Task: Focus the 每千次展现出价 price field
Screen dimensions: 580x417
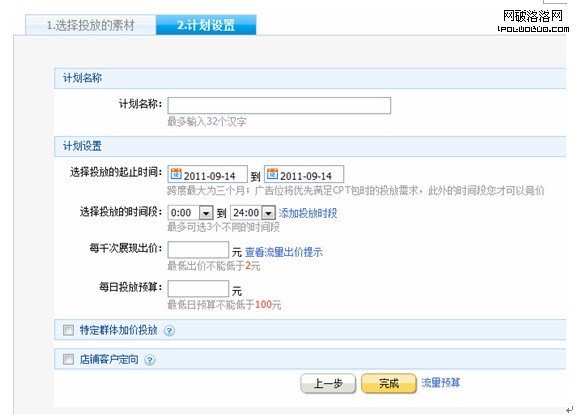Action: pyautogui.click(x=198, y=250)
